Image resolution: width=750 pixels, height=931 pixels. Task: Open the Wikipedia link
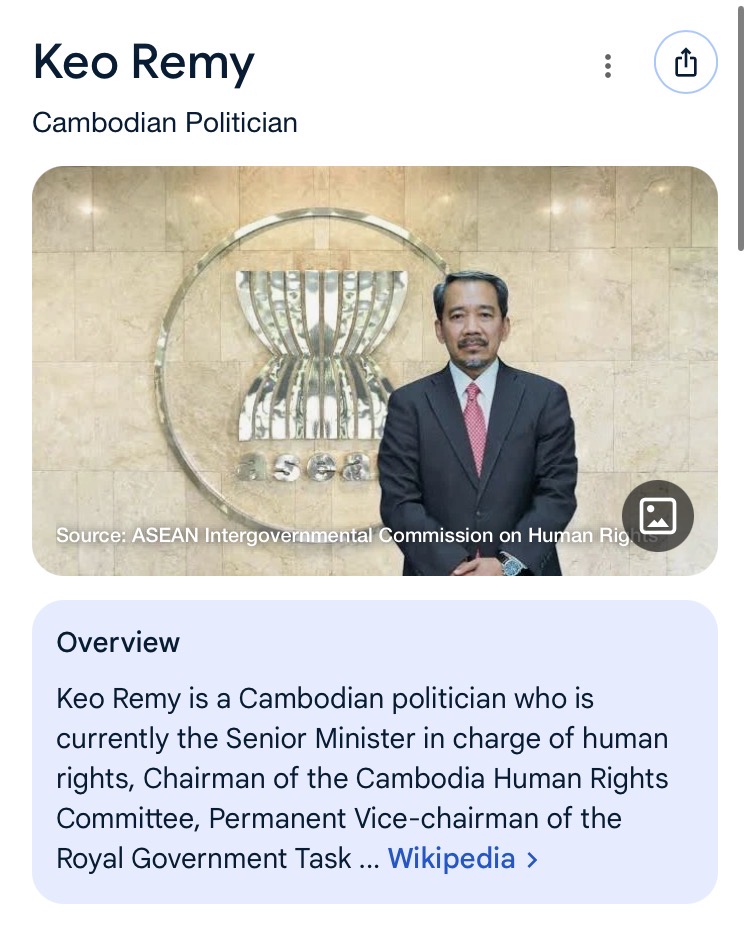point(451,858)
